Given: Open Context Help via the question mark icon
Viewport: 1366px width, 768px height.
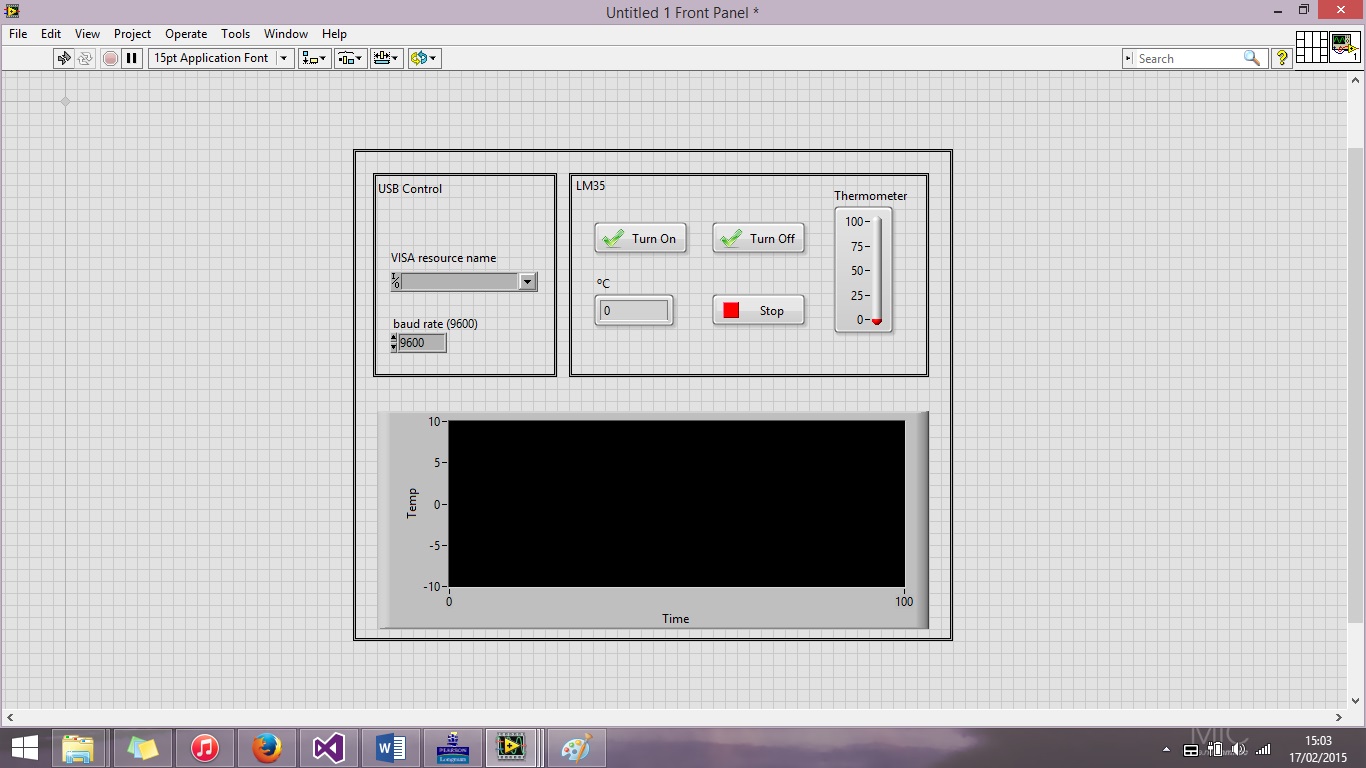Looking at the screenshot, I should tap(1282, 58).
